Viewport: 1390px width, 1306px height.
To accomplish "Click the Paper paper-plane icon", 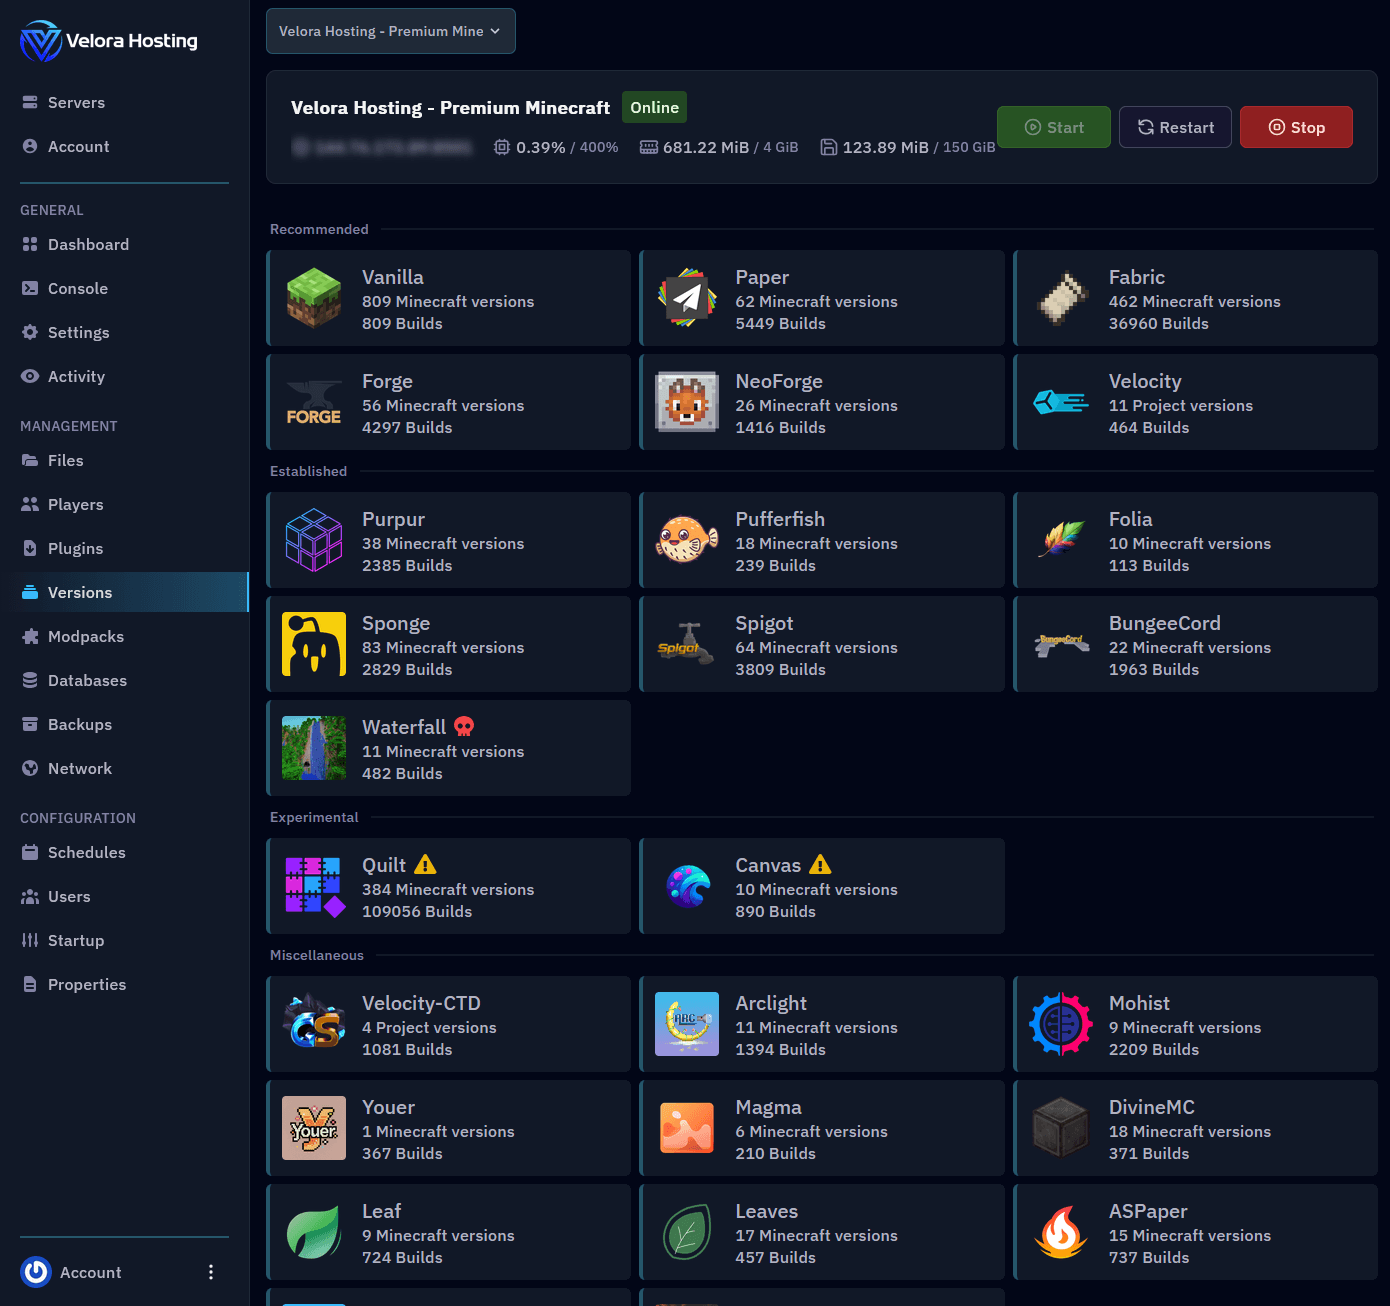I will click(687, 299).
